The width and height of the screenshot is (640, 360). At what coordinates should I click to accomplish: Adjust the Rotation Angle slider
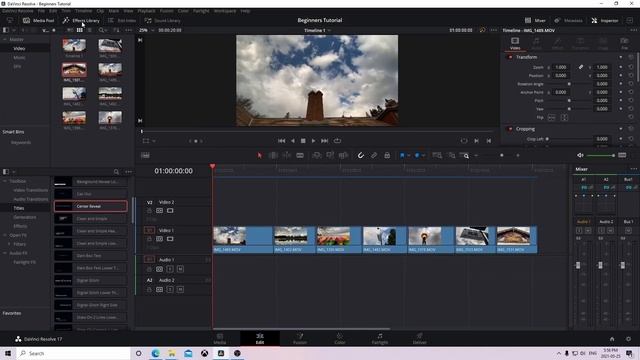coord(569,84)
